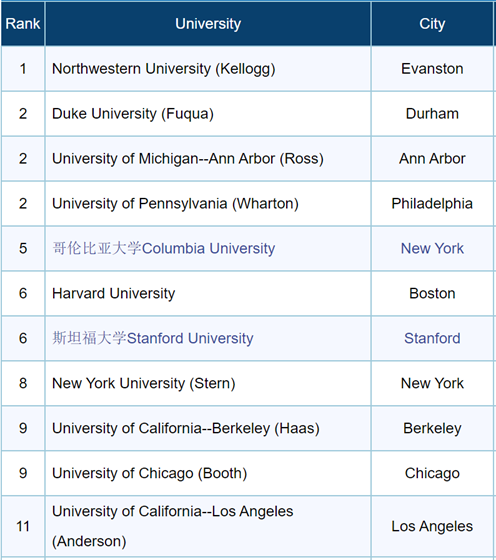Click the University of Pennsylvania (Wharton) cell
This screenshot has width=496, height=560.
point(208,204)
